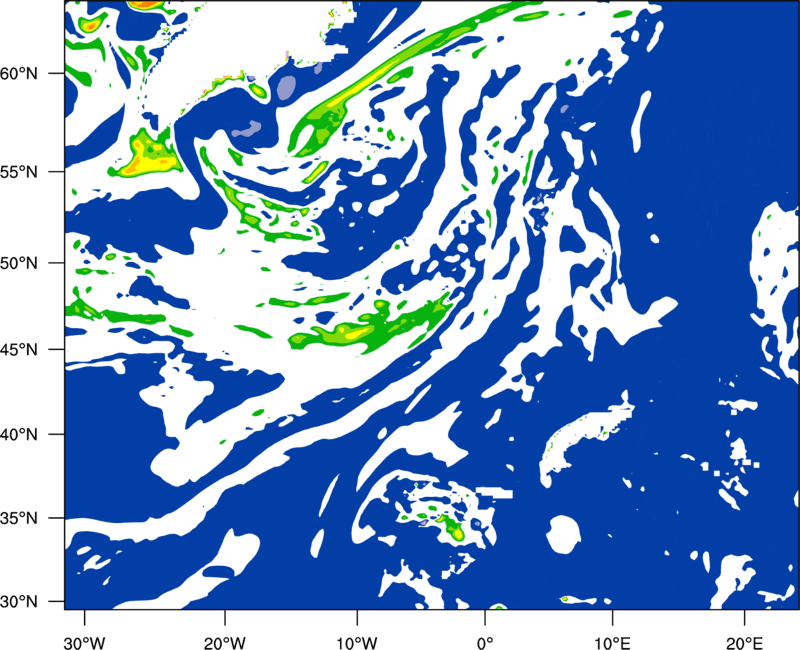Click the 30°W longitude label

(x=84, y=643)
